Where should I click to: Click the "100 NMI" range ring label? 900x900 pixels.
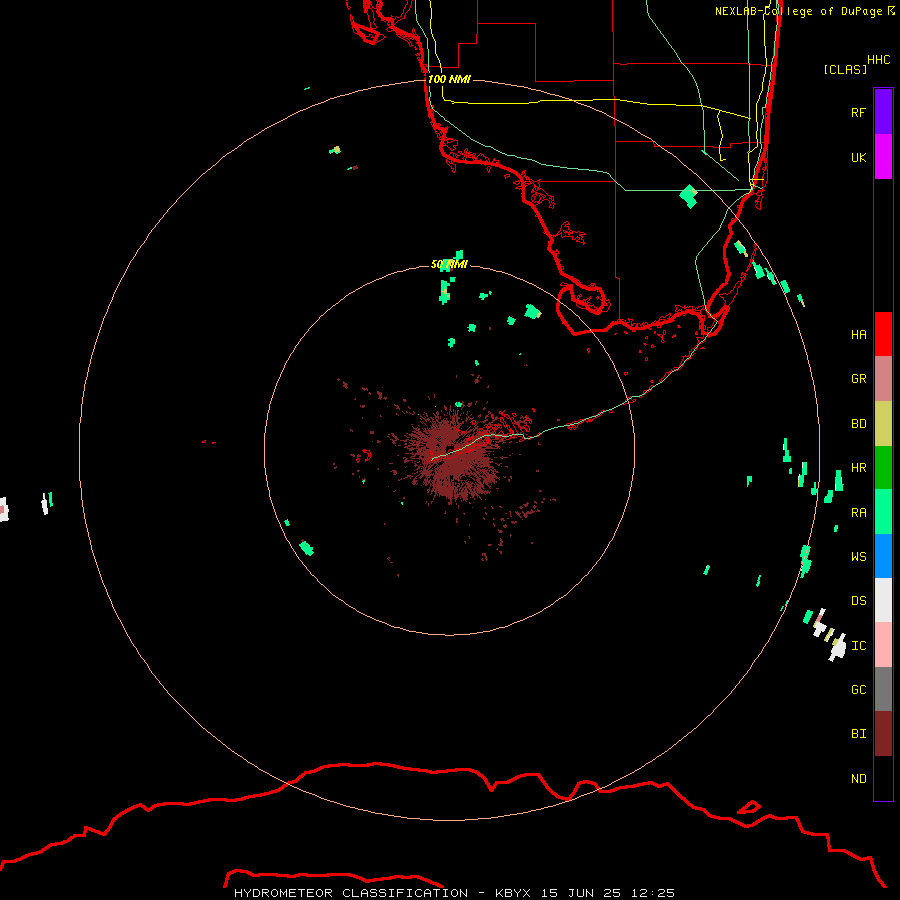pos(449,79)
